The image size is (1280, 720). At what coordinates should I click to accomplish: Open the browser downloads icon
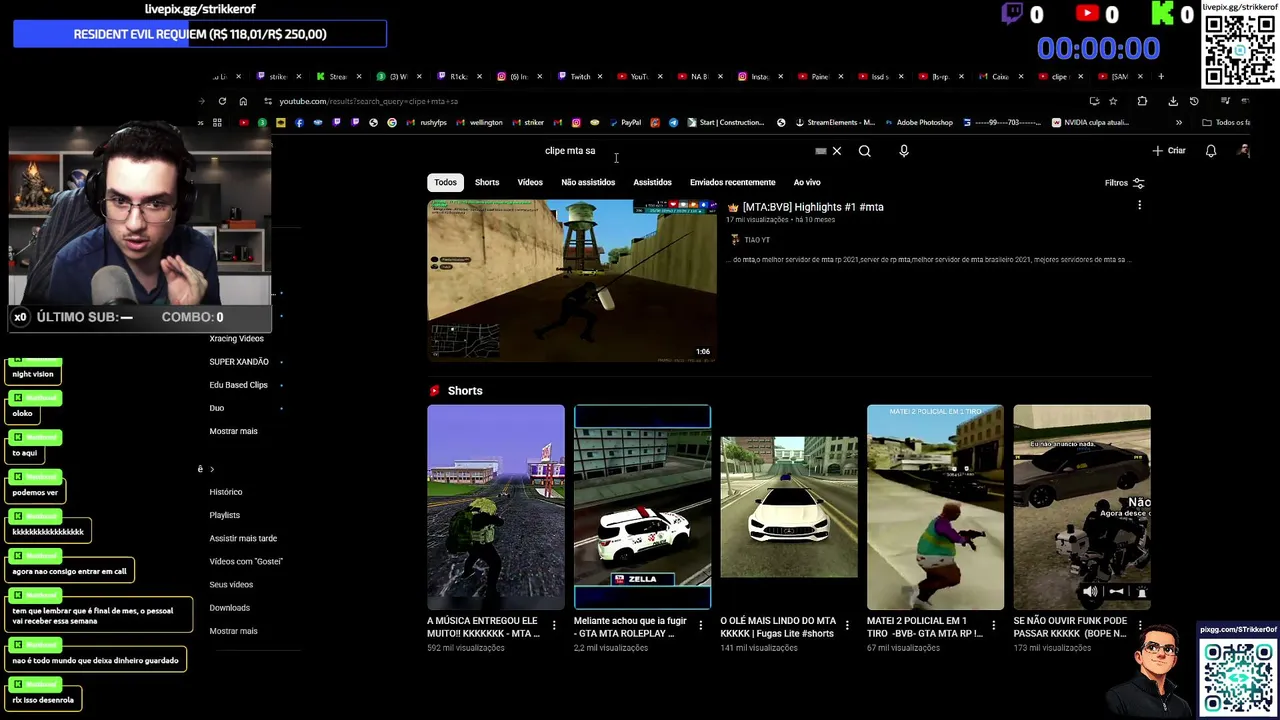(x=1173, y=101)
